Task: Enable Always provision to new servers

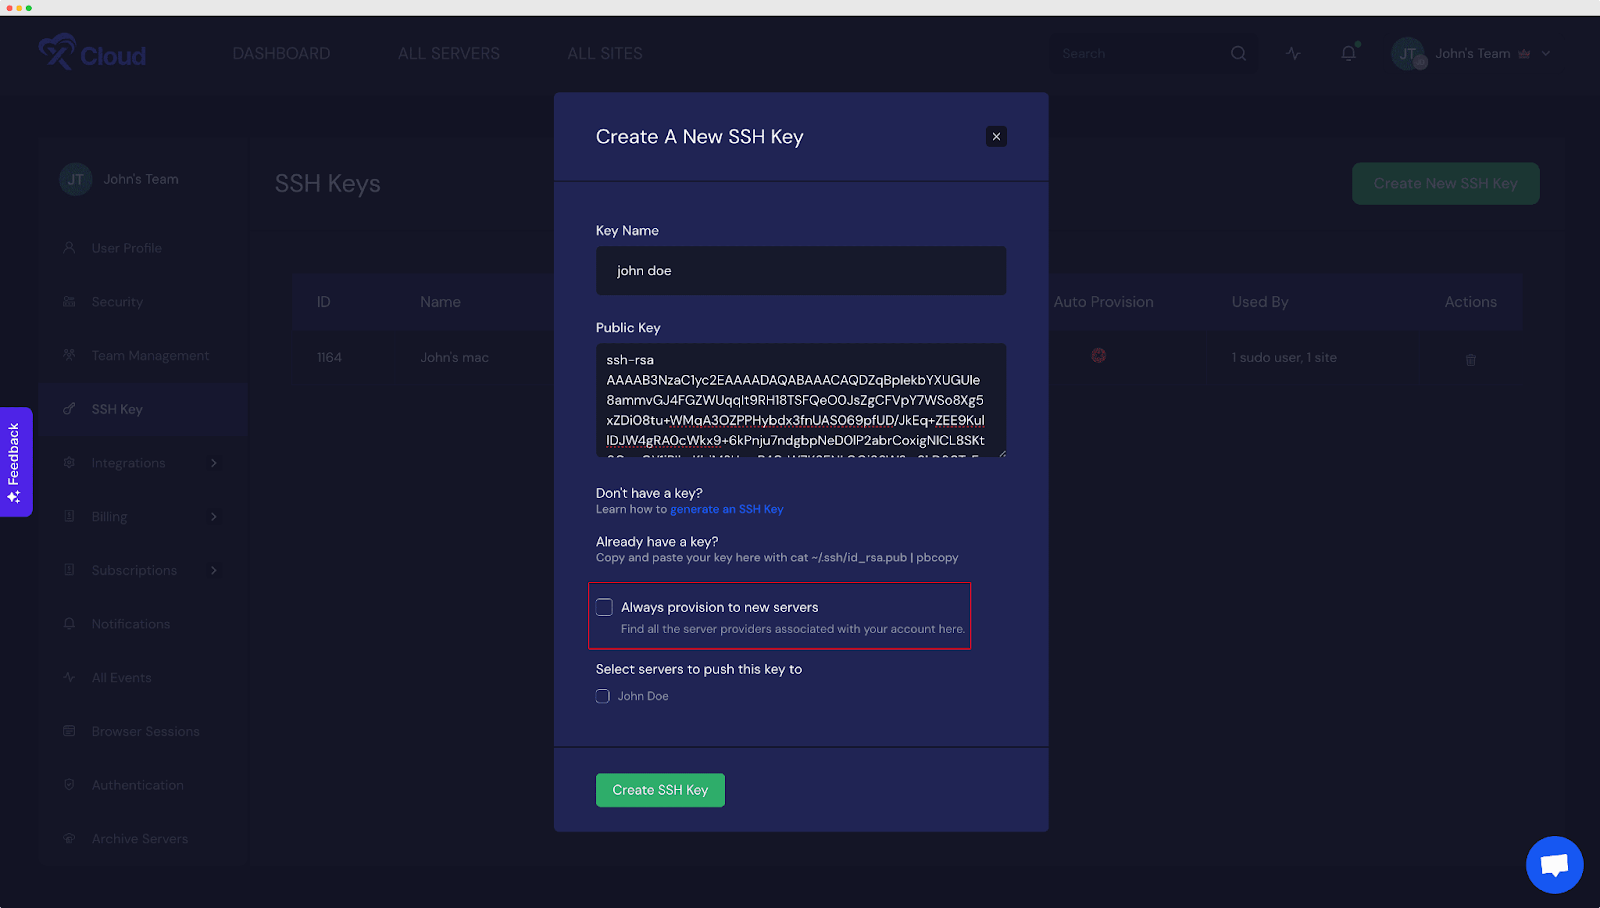Action: pos(604,606)
